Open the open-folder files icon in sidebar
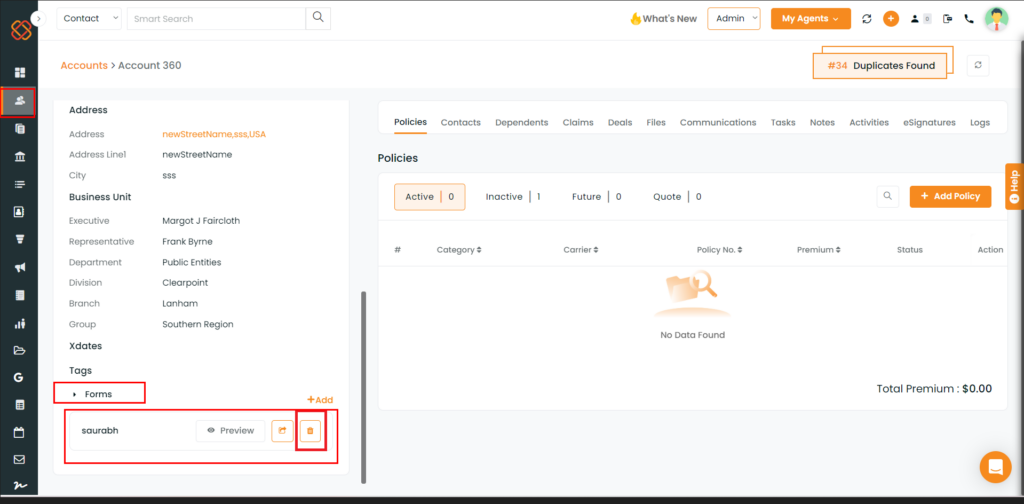Image resolution: width=1024 pixels, height=504 pixels. [x=20, y=351]
